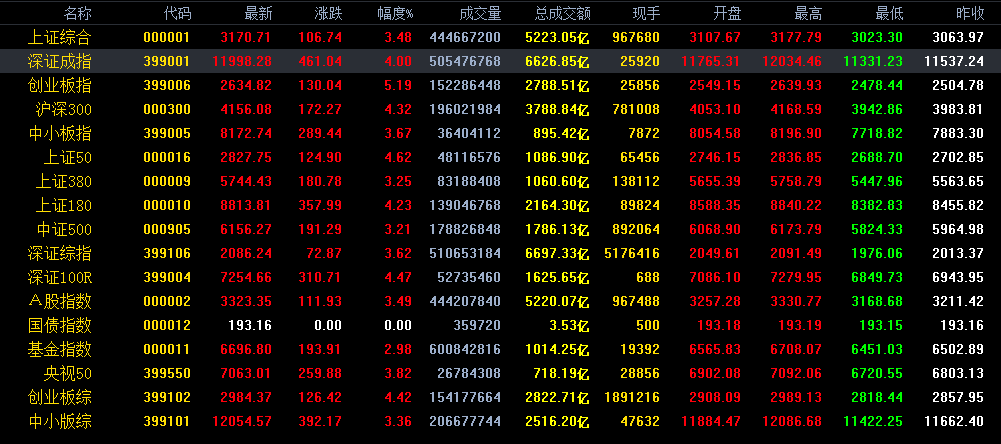The width and height of the screenshot is (1001, 444).
Task: Click the 昨收 column header
Action: [970, 13]
